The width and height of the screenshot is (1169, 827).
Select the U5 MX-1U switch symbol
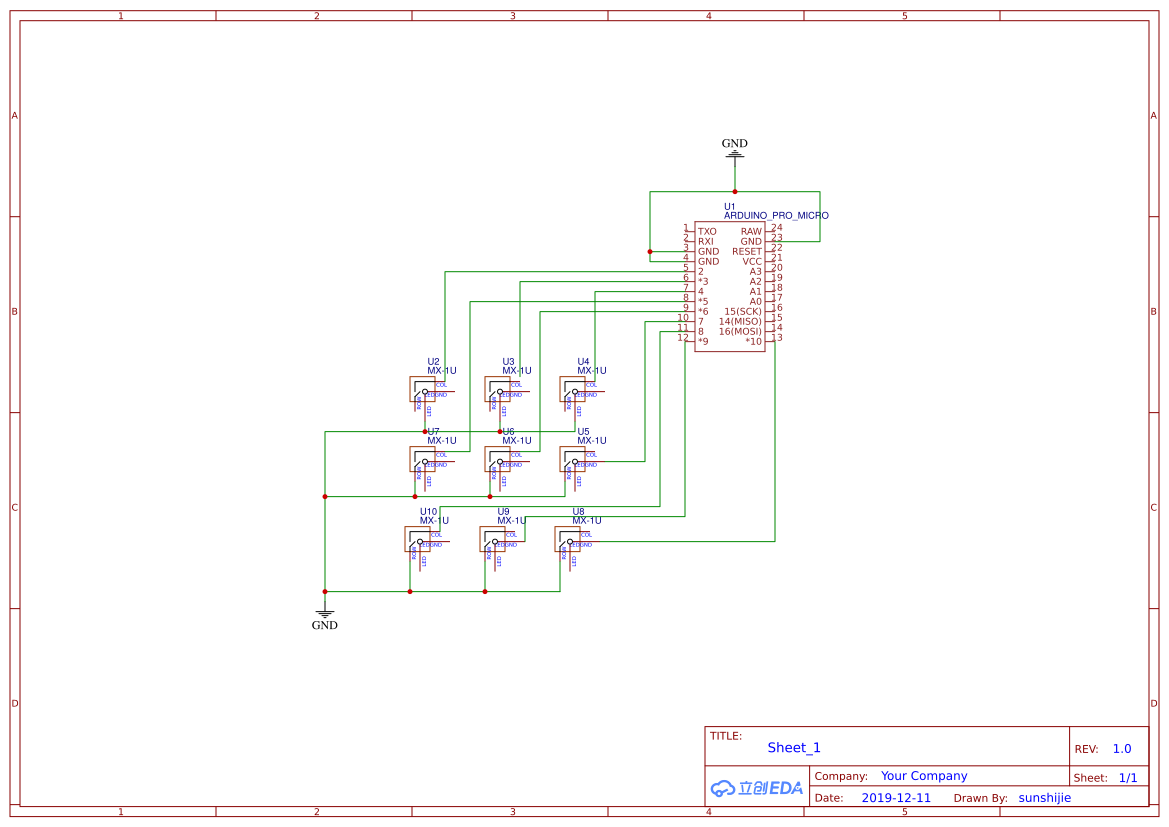point(573,459)
